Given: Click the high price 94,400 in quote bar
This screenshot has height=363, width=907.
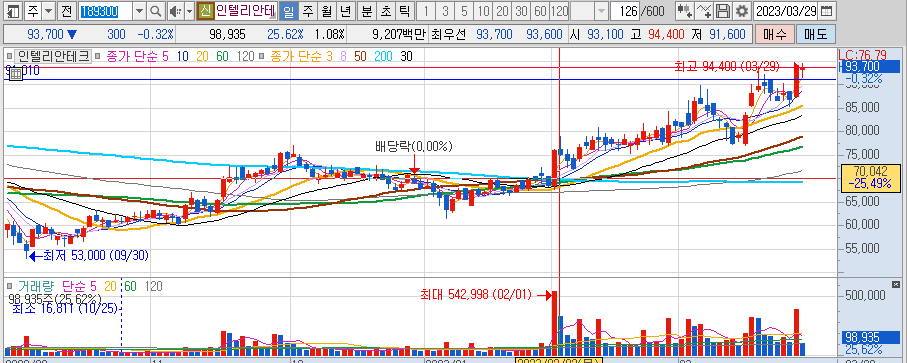Looking at the screenshot, I should click(666, 35).
